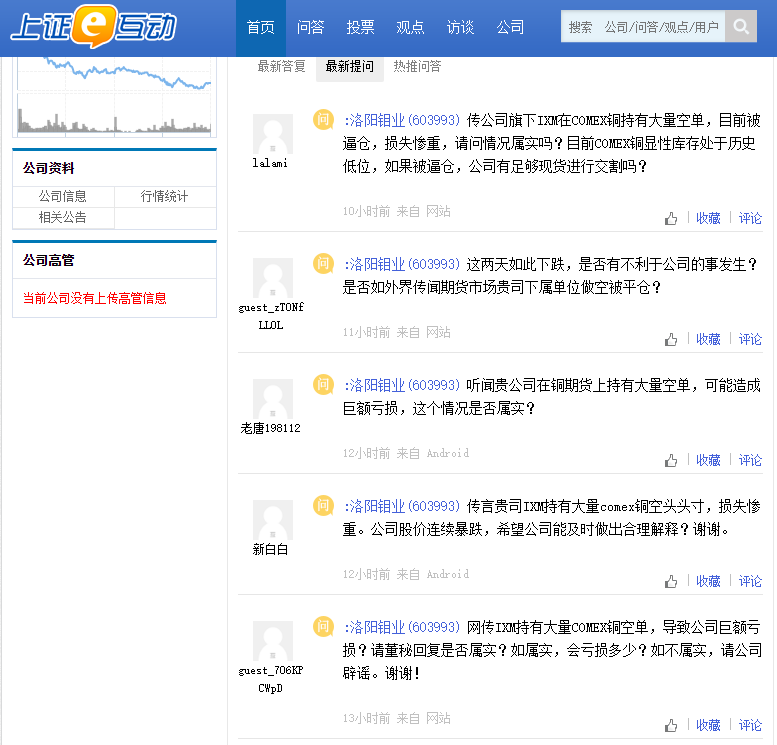Open username lalami profile
This screenshot has height=745, width=777.
click(270, 163)
